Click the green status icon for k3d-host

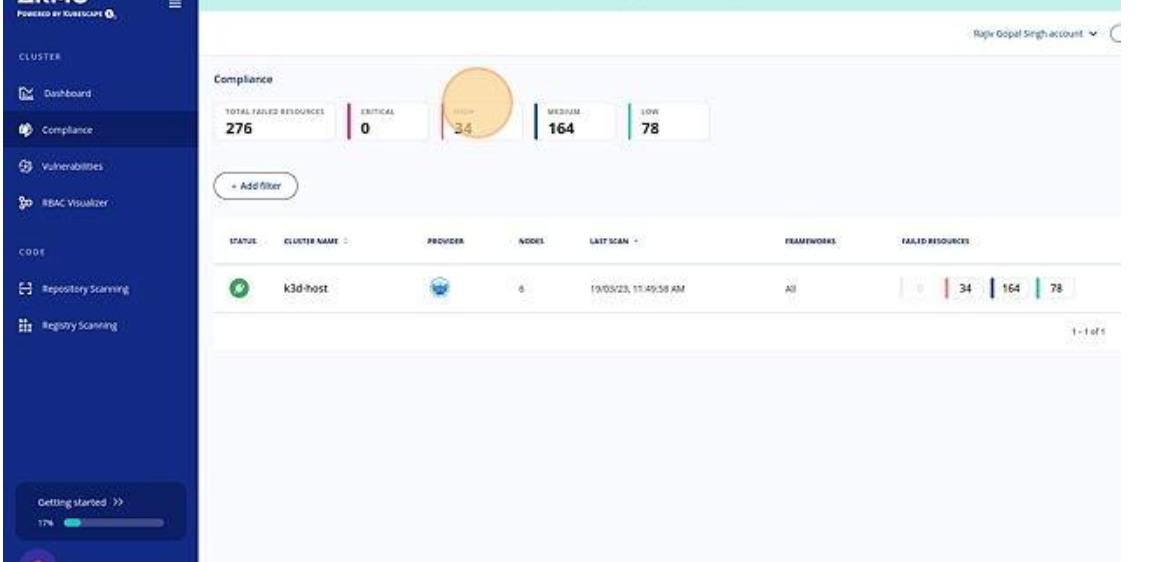[x=241, y=289]
